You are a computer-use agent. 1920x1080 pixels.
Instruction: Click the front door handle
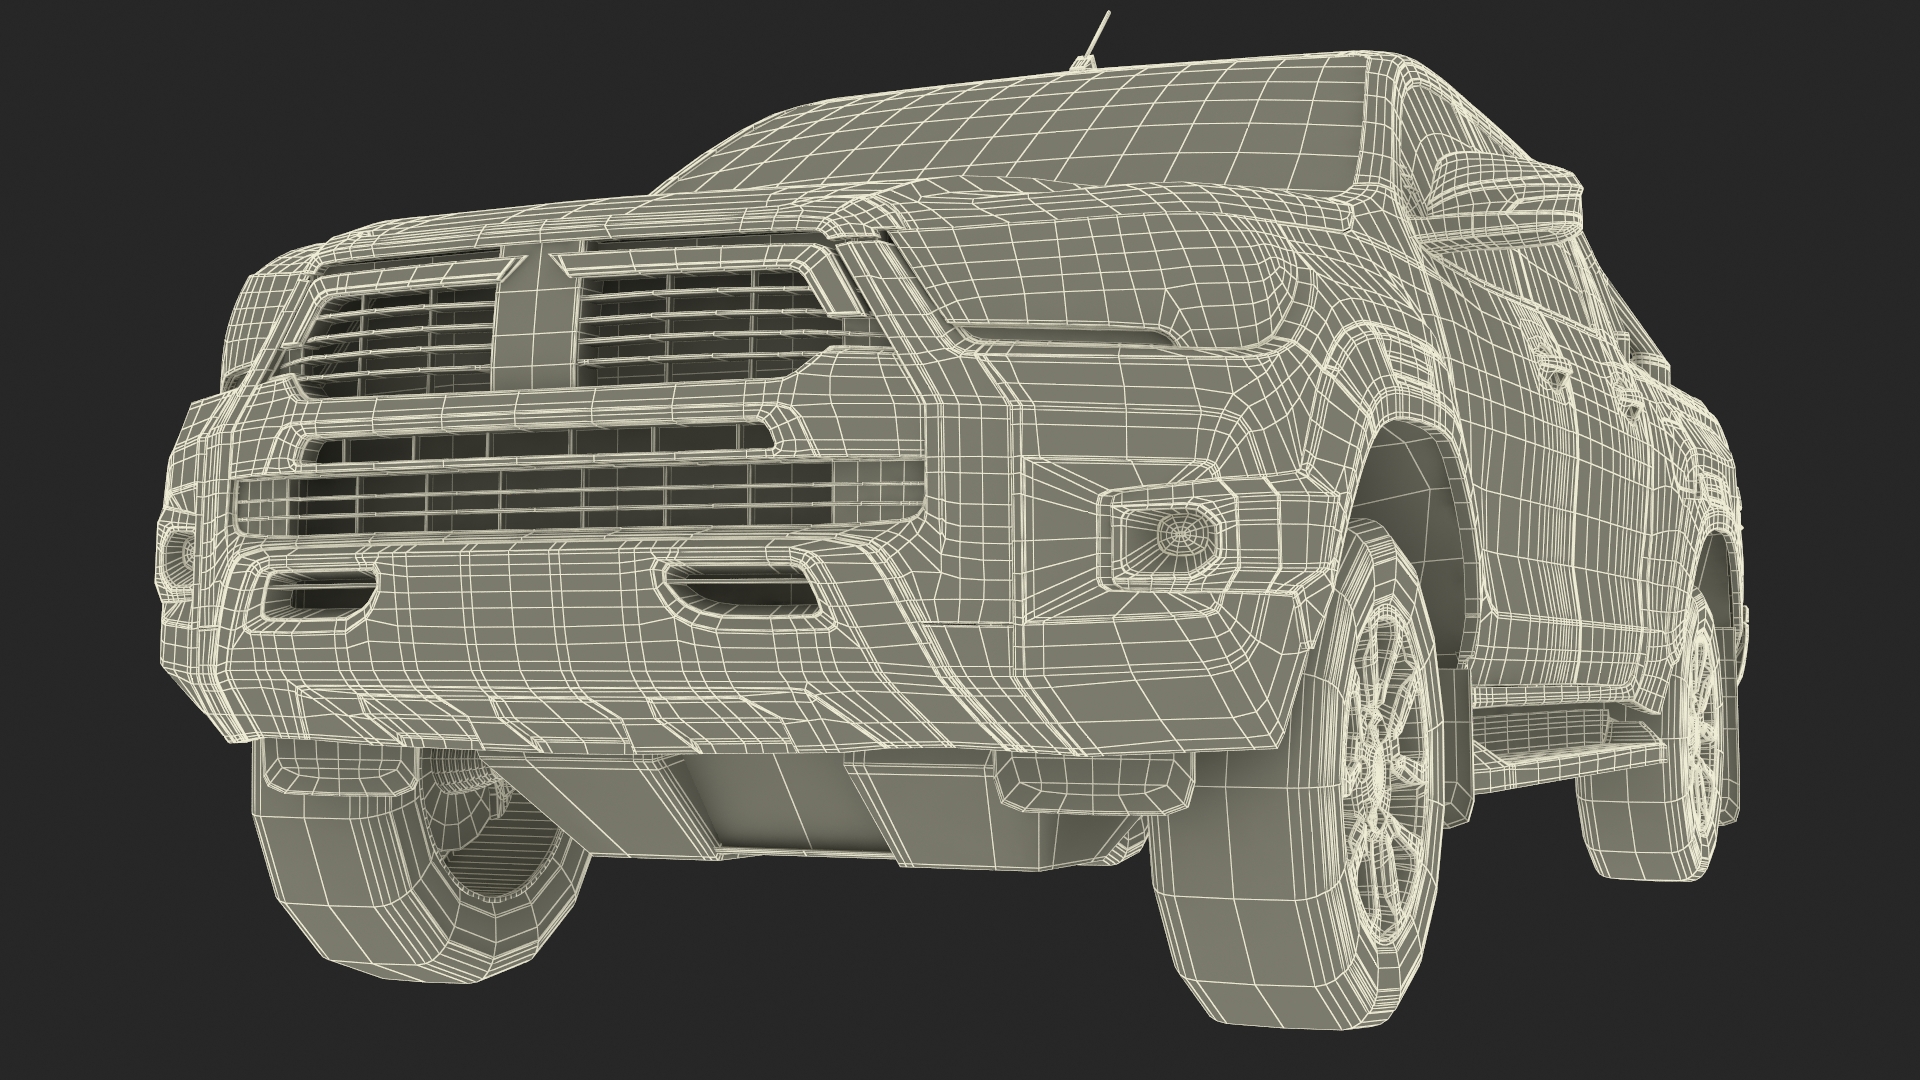(1557, 372)
